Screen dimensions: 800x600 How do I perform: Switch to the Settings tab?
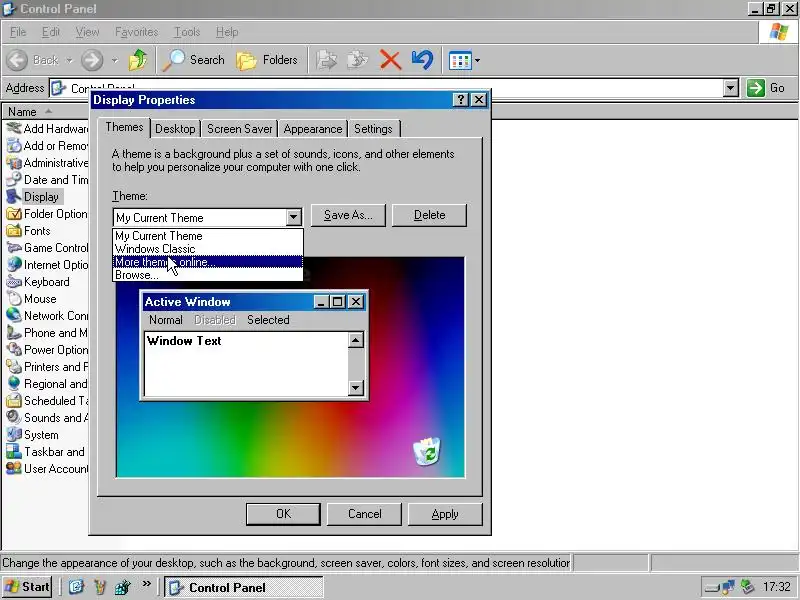click(x=373, y=129)
